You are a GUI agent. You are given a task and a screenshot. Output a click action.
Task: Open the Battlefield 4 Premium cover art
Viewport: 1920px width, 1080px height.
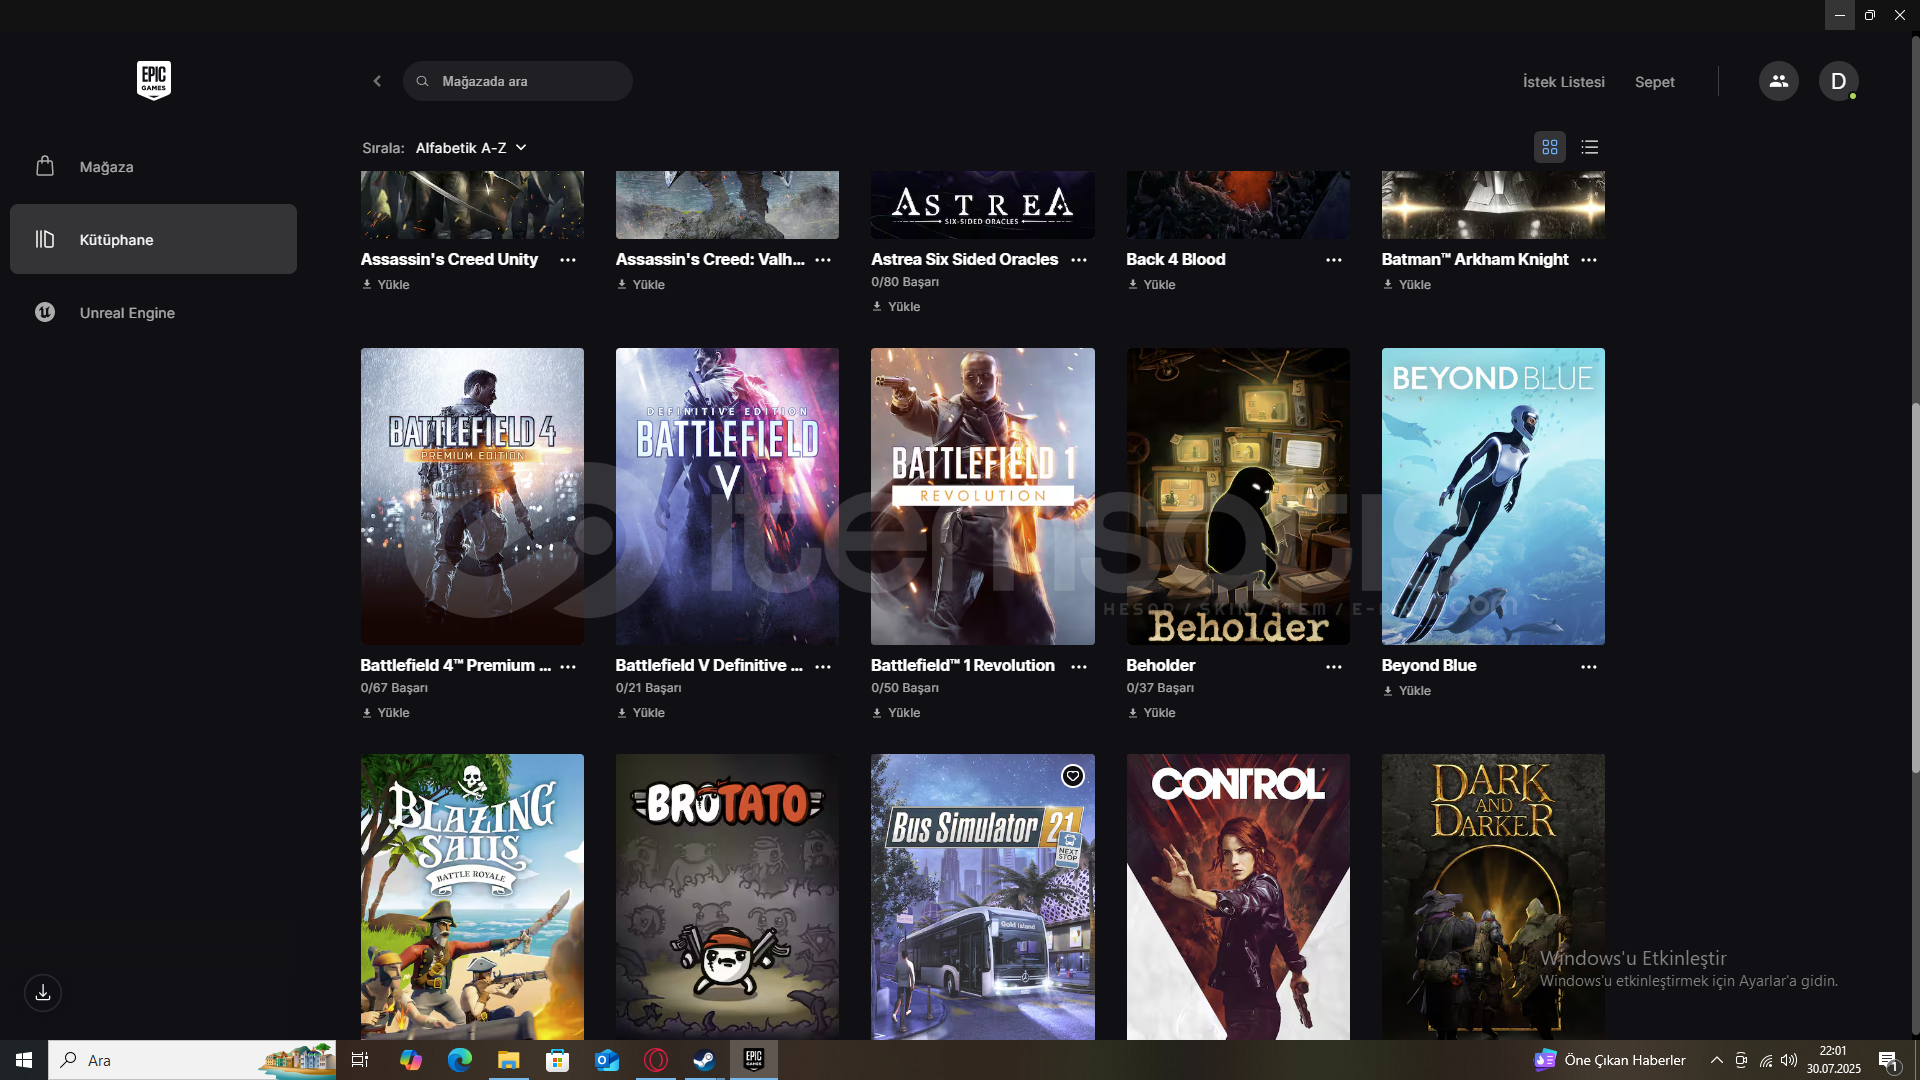pos(472,496)
